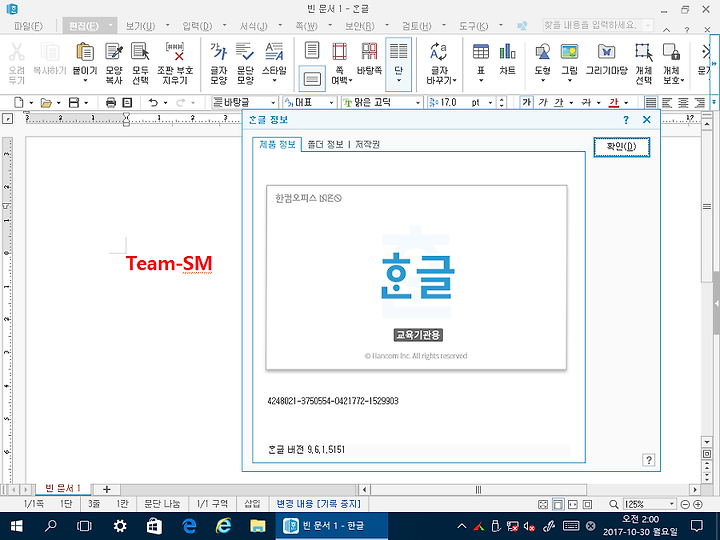
Task: Click Erase Typesetting Marks (조판 부호 지우기) icon
Action: pyautogui.click(x=175, y=52)
